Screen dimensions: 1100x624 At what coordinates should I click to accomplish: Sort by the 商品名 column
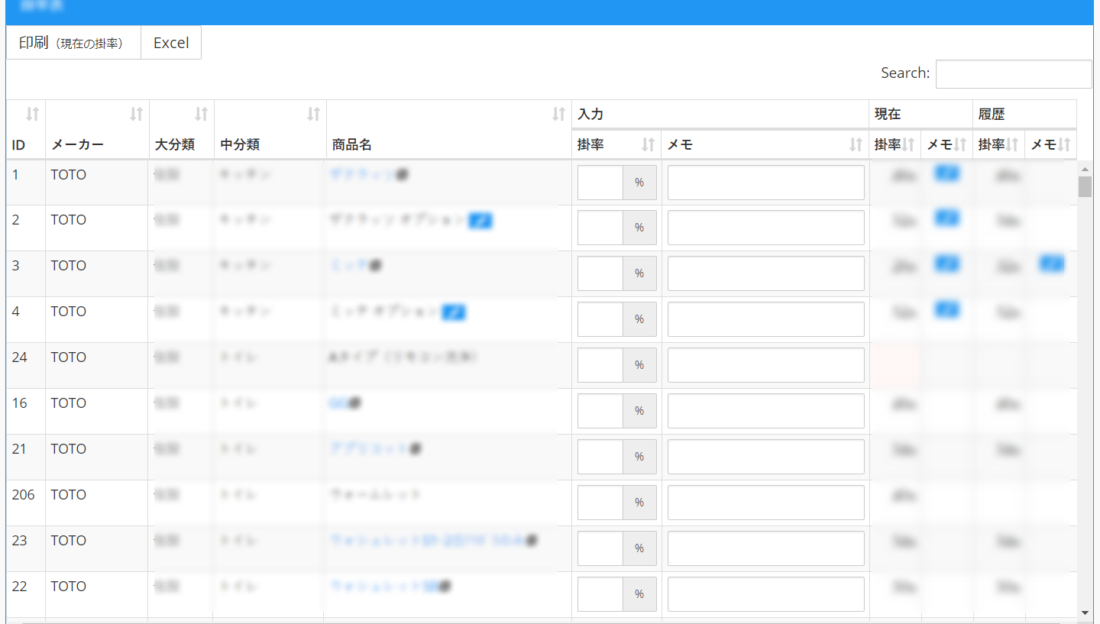coord(448,129)
